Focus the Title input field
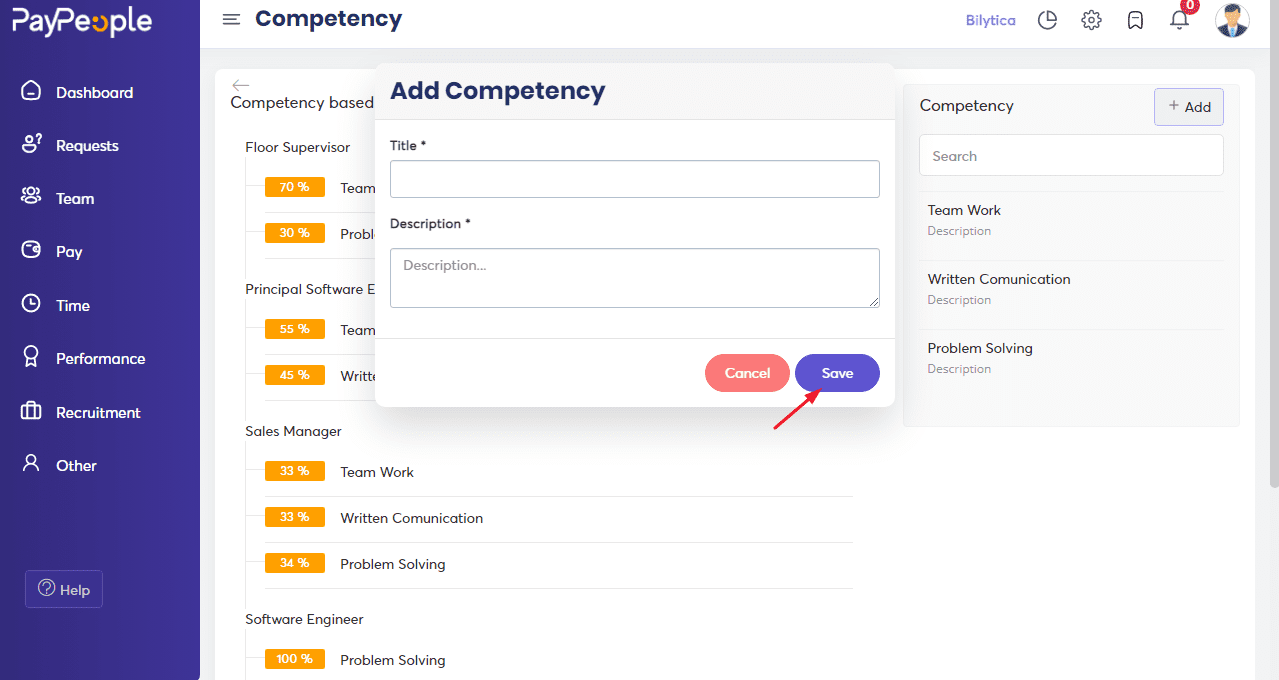This screenshot has width=1279, height=680. [x=635, y=179]
